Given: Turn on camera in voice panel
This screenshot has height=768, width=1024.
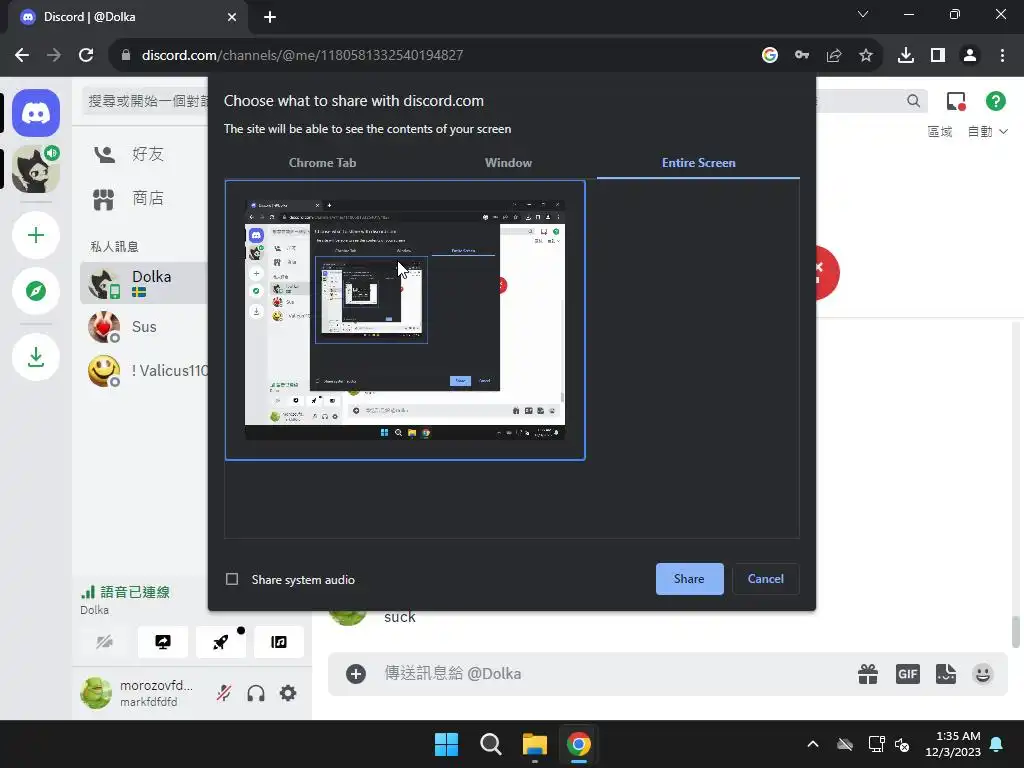Looking at the screenshot, I should [x=104, y=642].
